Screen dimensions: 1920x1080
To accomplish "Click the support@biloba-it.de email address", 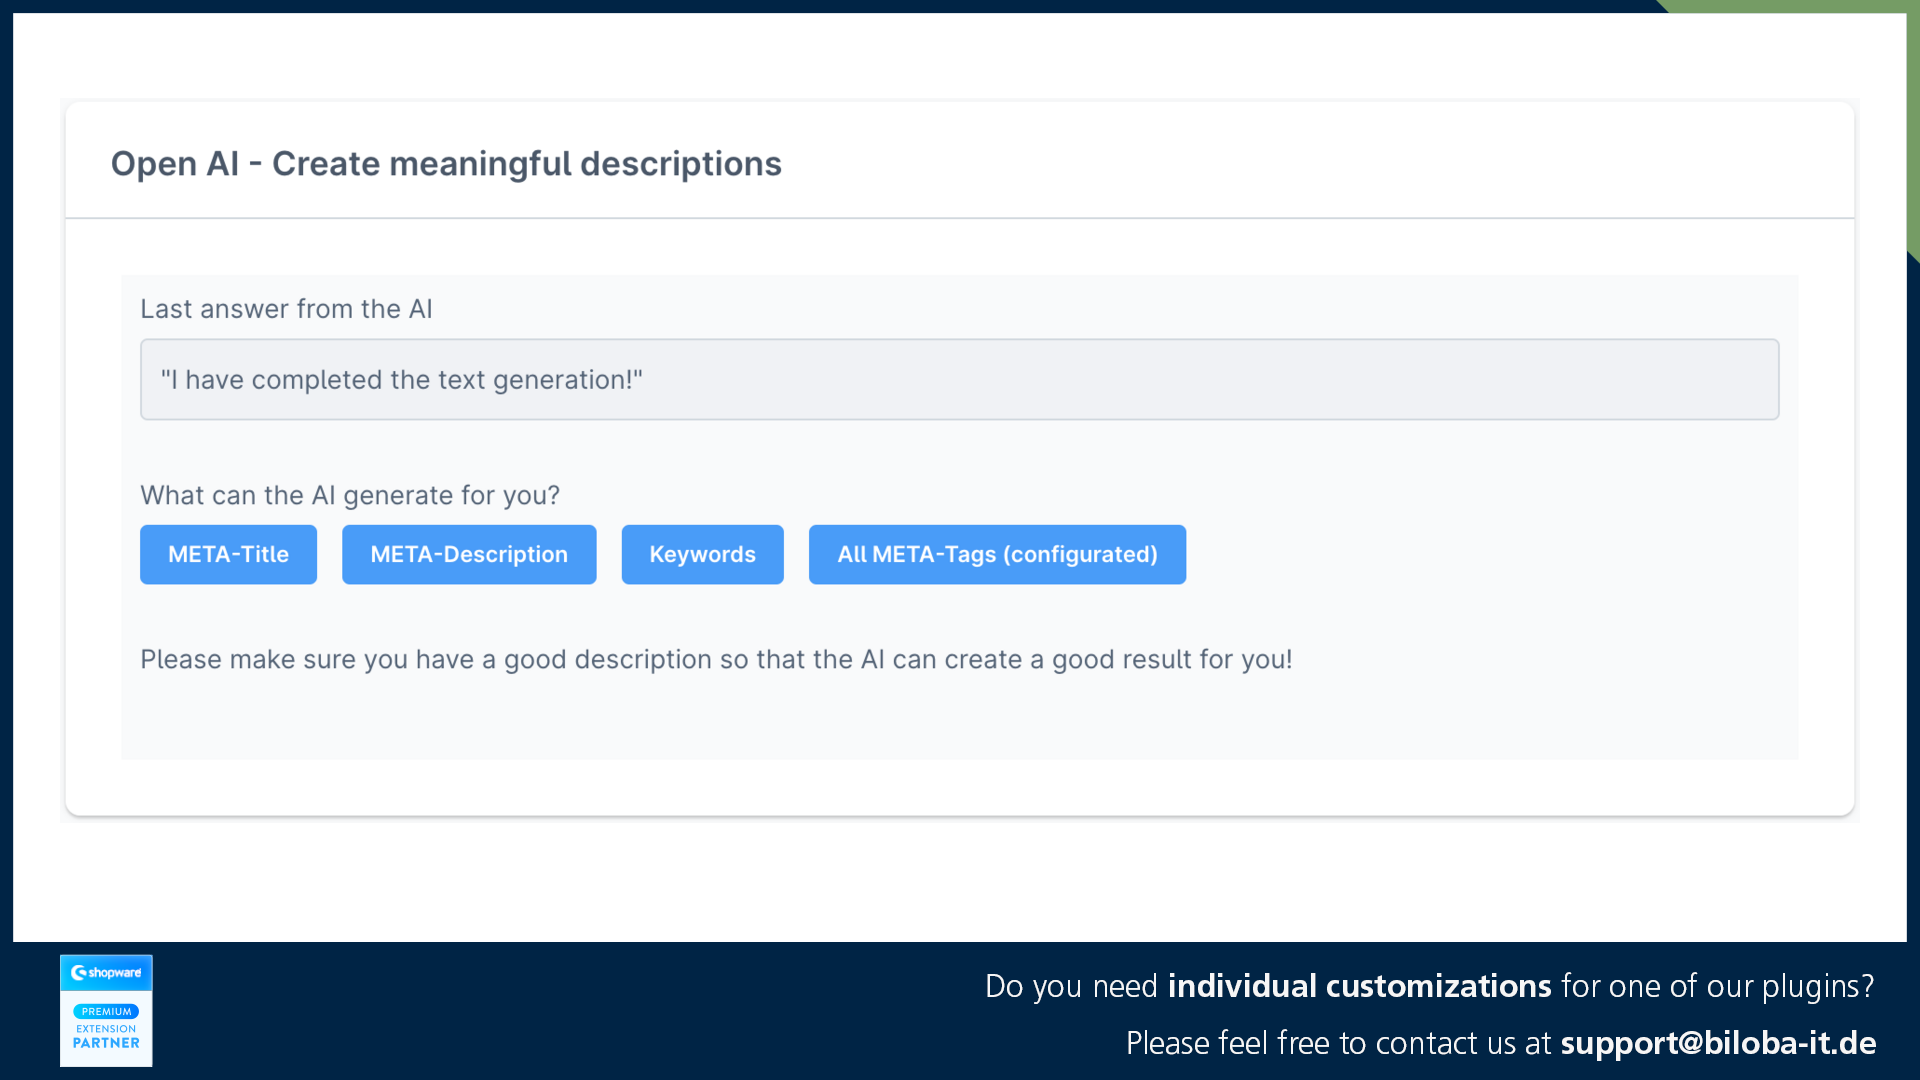I will pos(1718,1043).
